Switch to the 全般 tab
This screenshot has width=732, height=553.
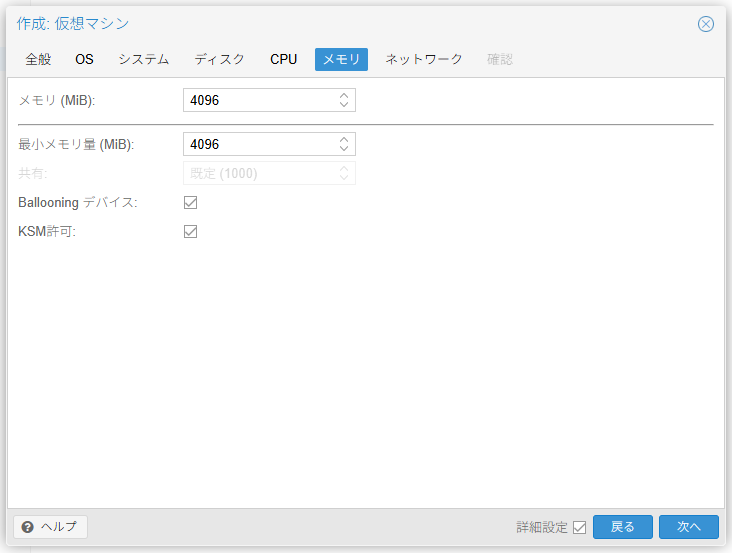(38, 59)
